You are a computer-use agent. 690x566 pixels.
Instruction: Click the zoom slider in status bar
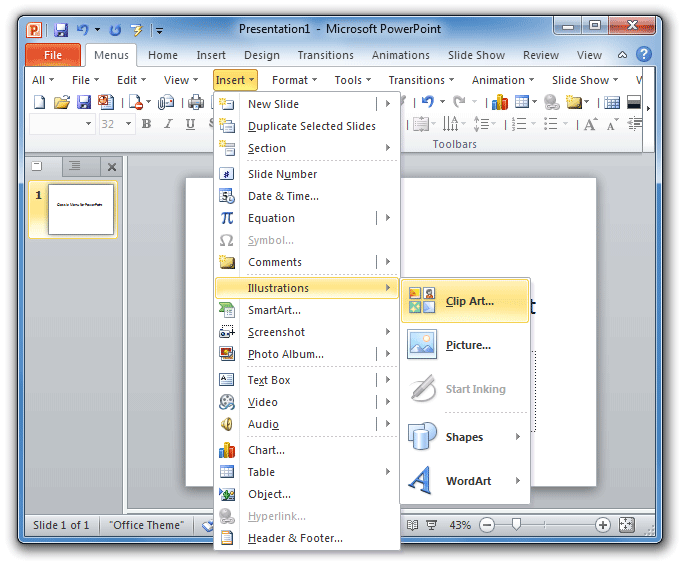point(517,525)
